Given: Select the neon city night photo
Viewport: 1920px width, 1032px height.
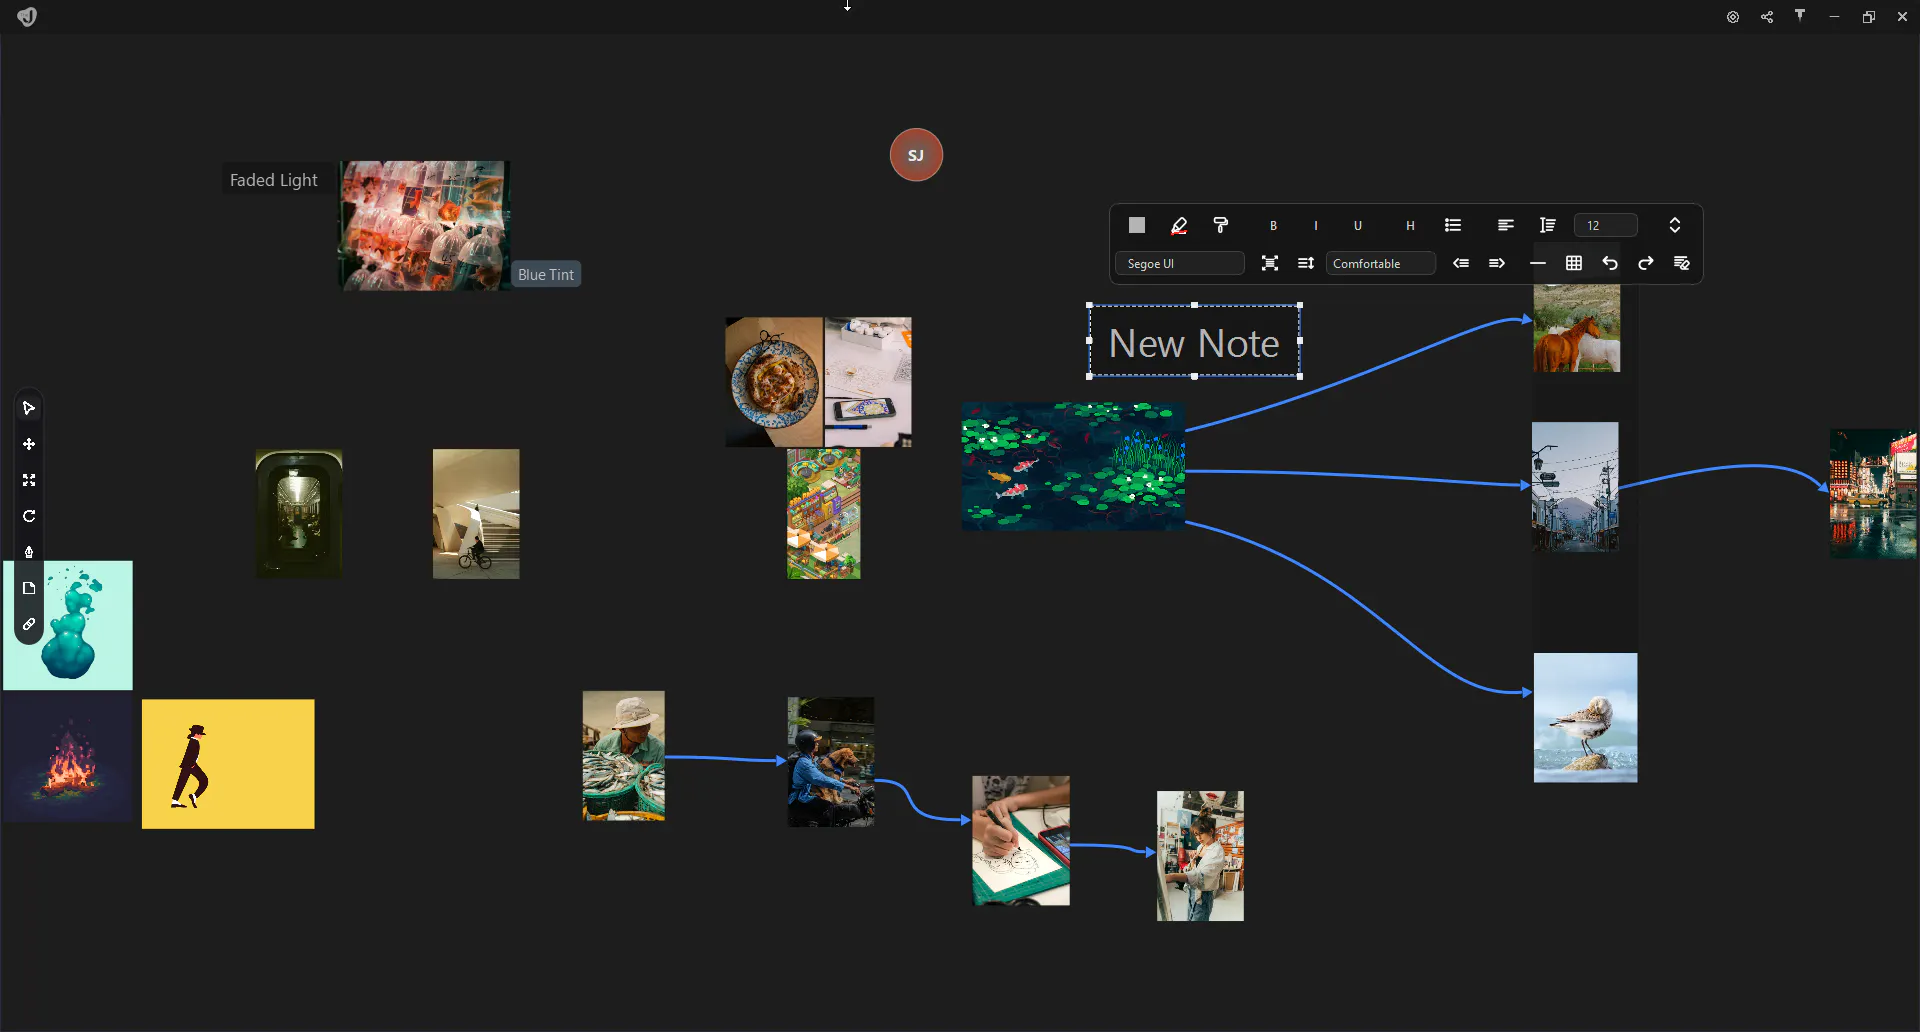Looking at the screenshot, I should tap(1874, 494).
